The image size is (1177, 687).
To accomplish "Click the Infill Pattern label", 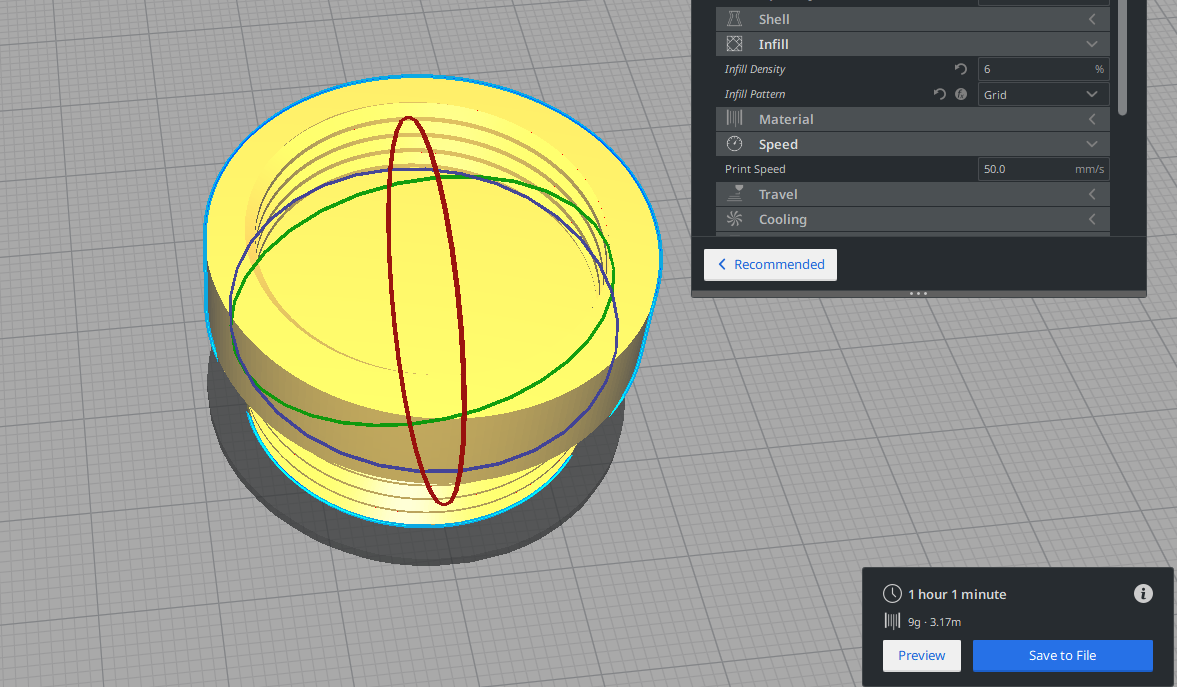I will [754, 94].
